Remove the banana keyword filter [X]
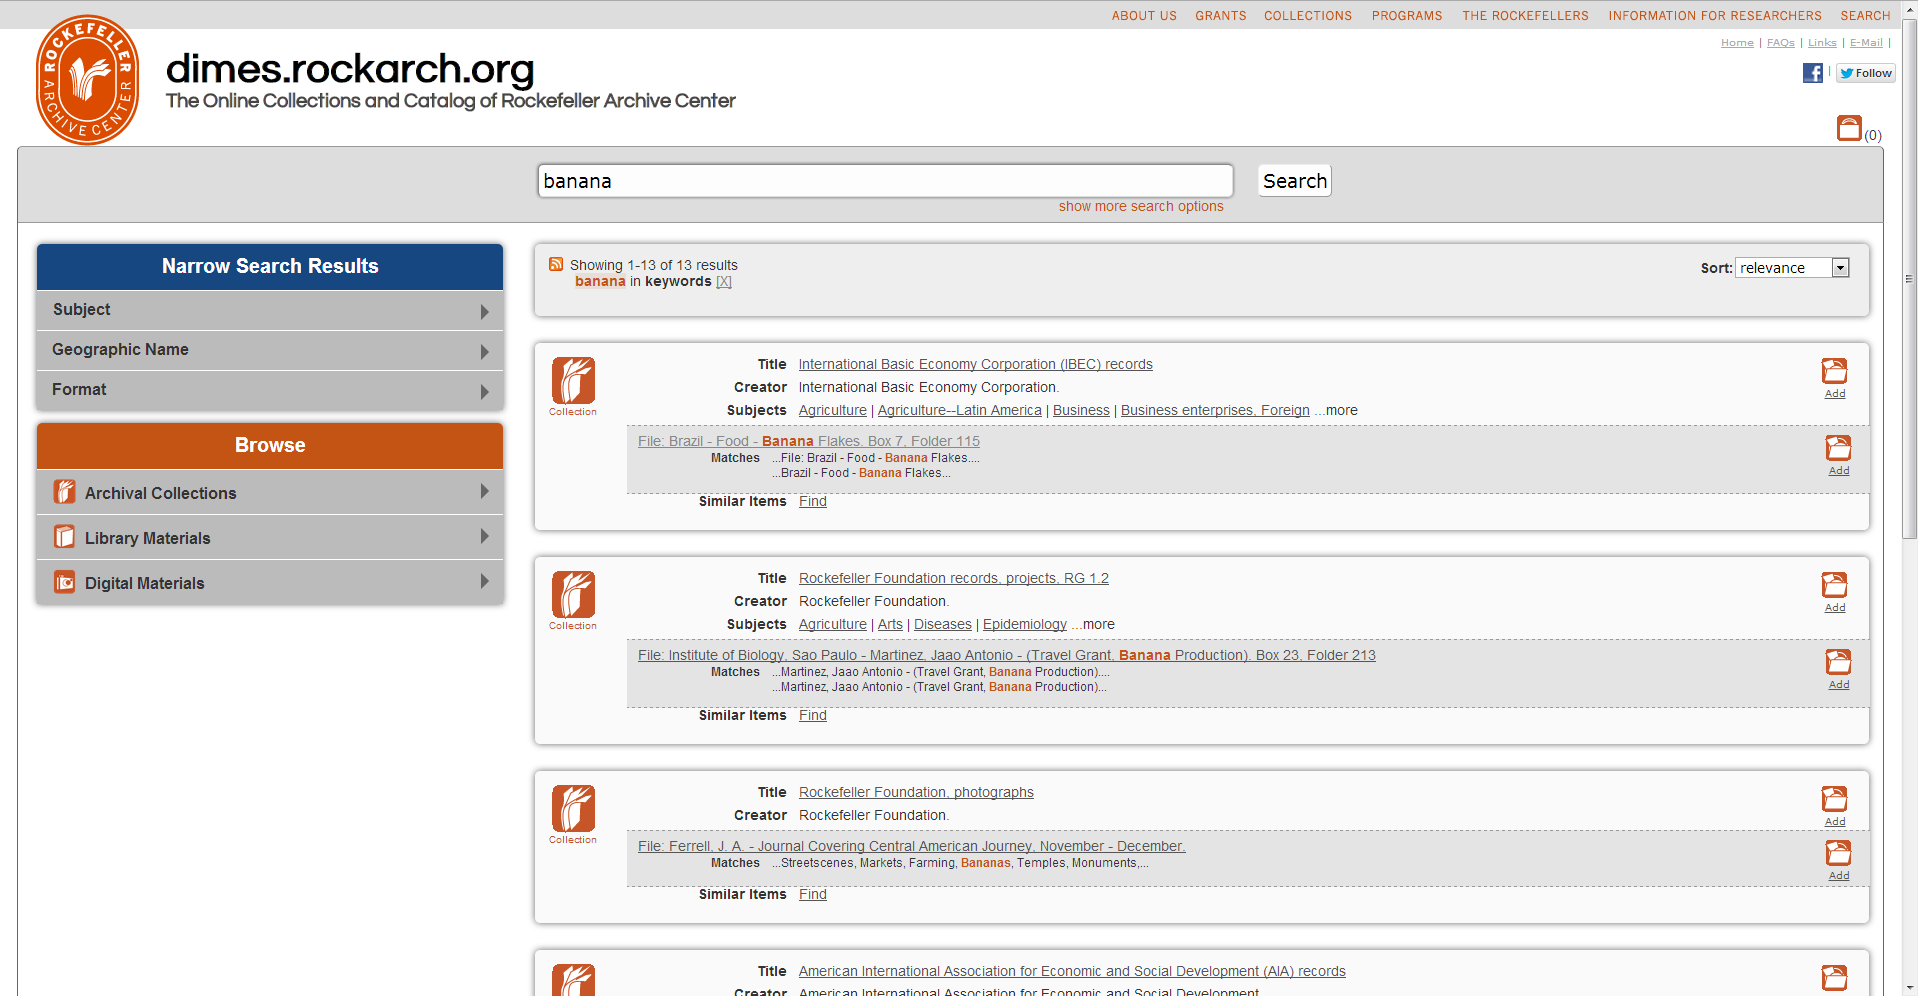1918x996 pixels. click(x=724, y=282)
